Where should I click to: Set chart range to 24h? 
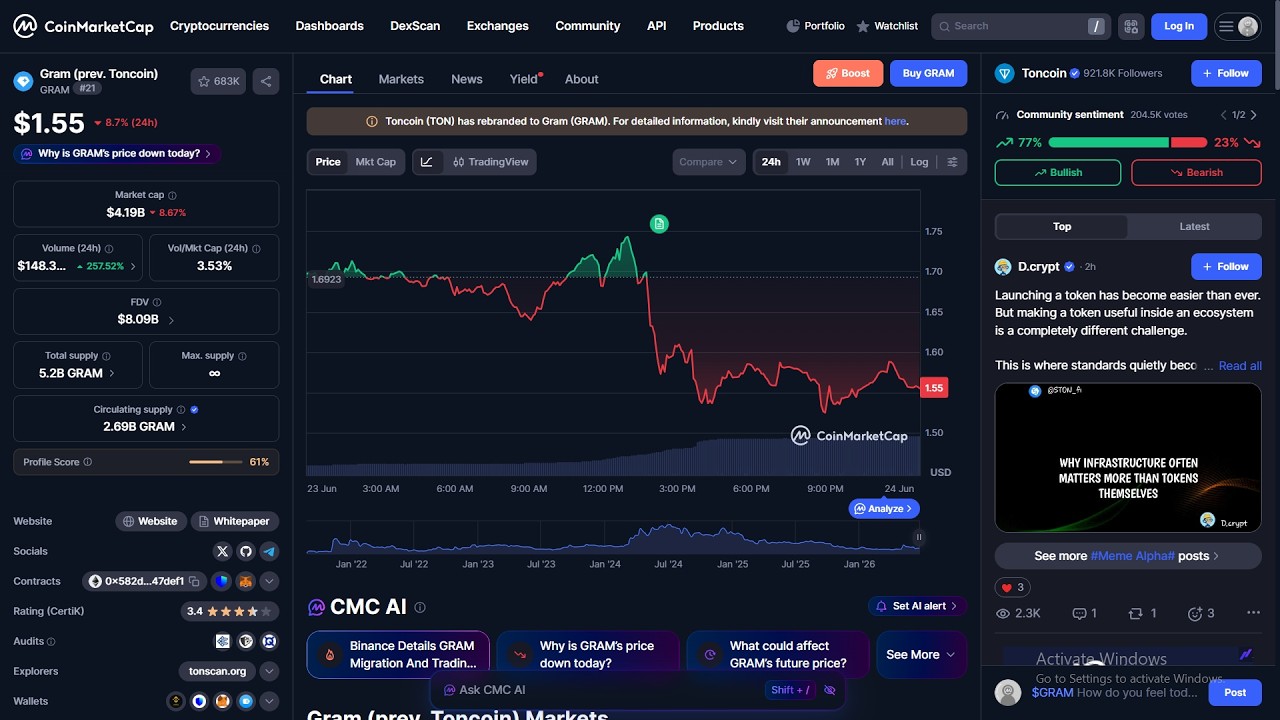coord(771,162)
